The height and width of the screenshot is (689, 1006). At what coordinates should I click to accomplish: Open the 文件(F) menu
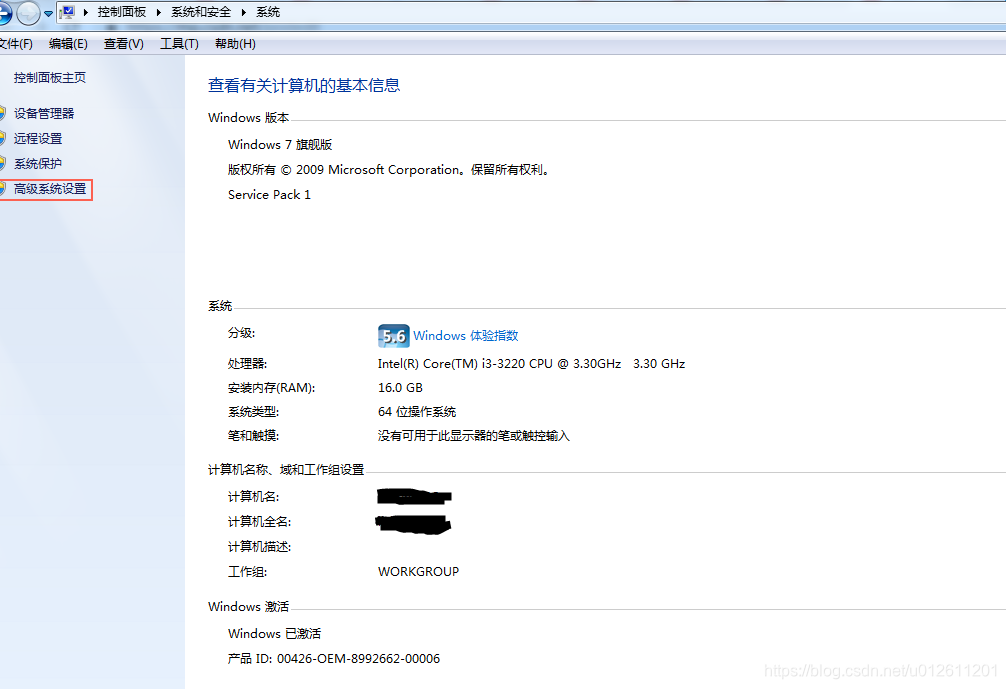pyautogui.click(x=15, y=44)
